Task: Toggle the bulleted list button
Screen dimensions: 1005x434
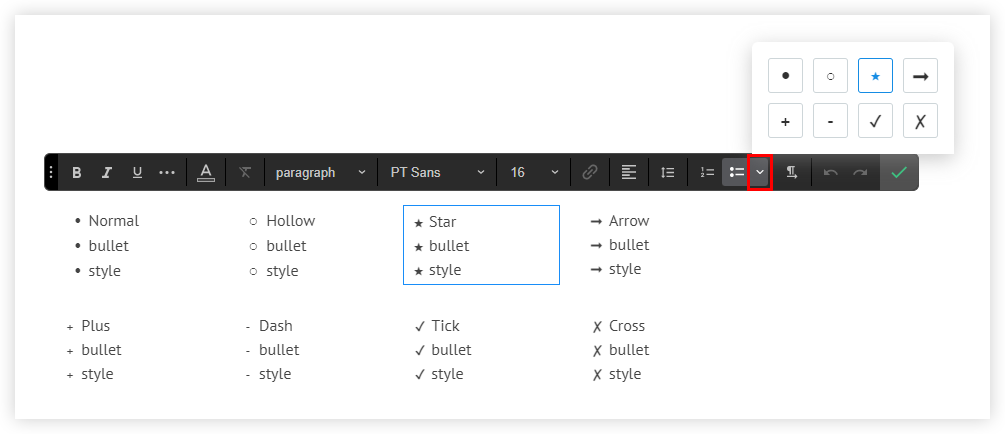Action: [736, 172]
